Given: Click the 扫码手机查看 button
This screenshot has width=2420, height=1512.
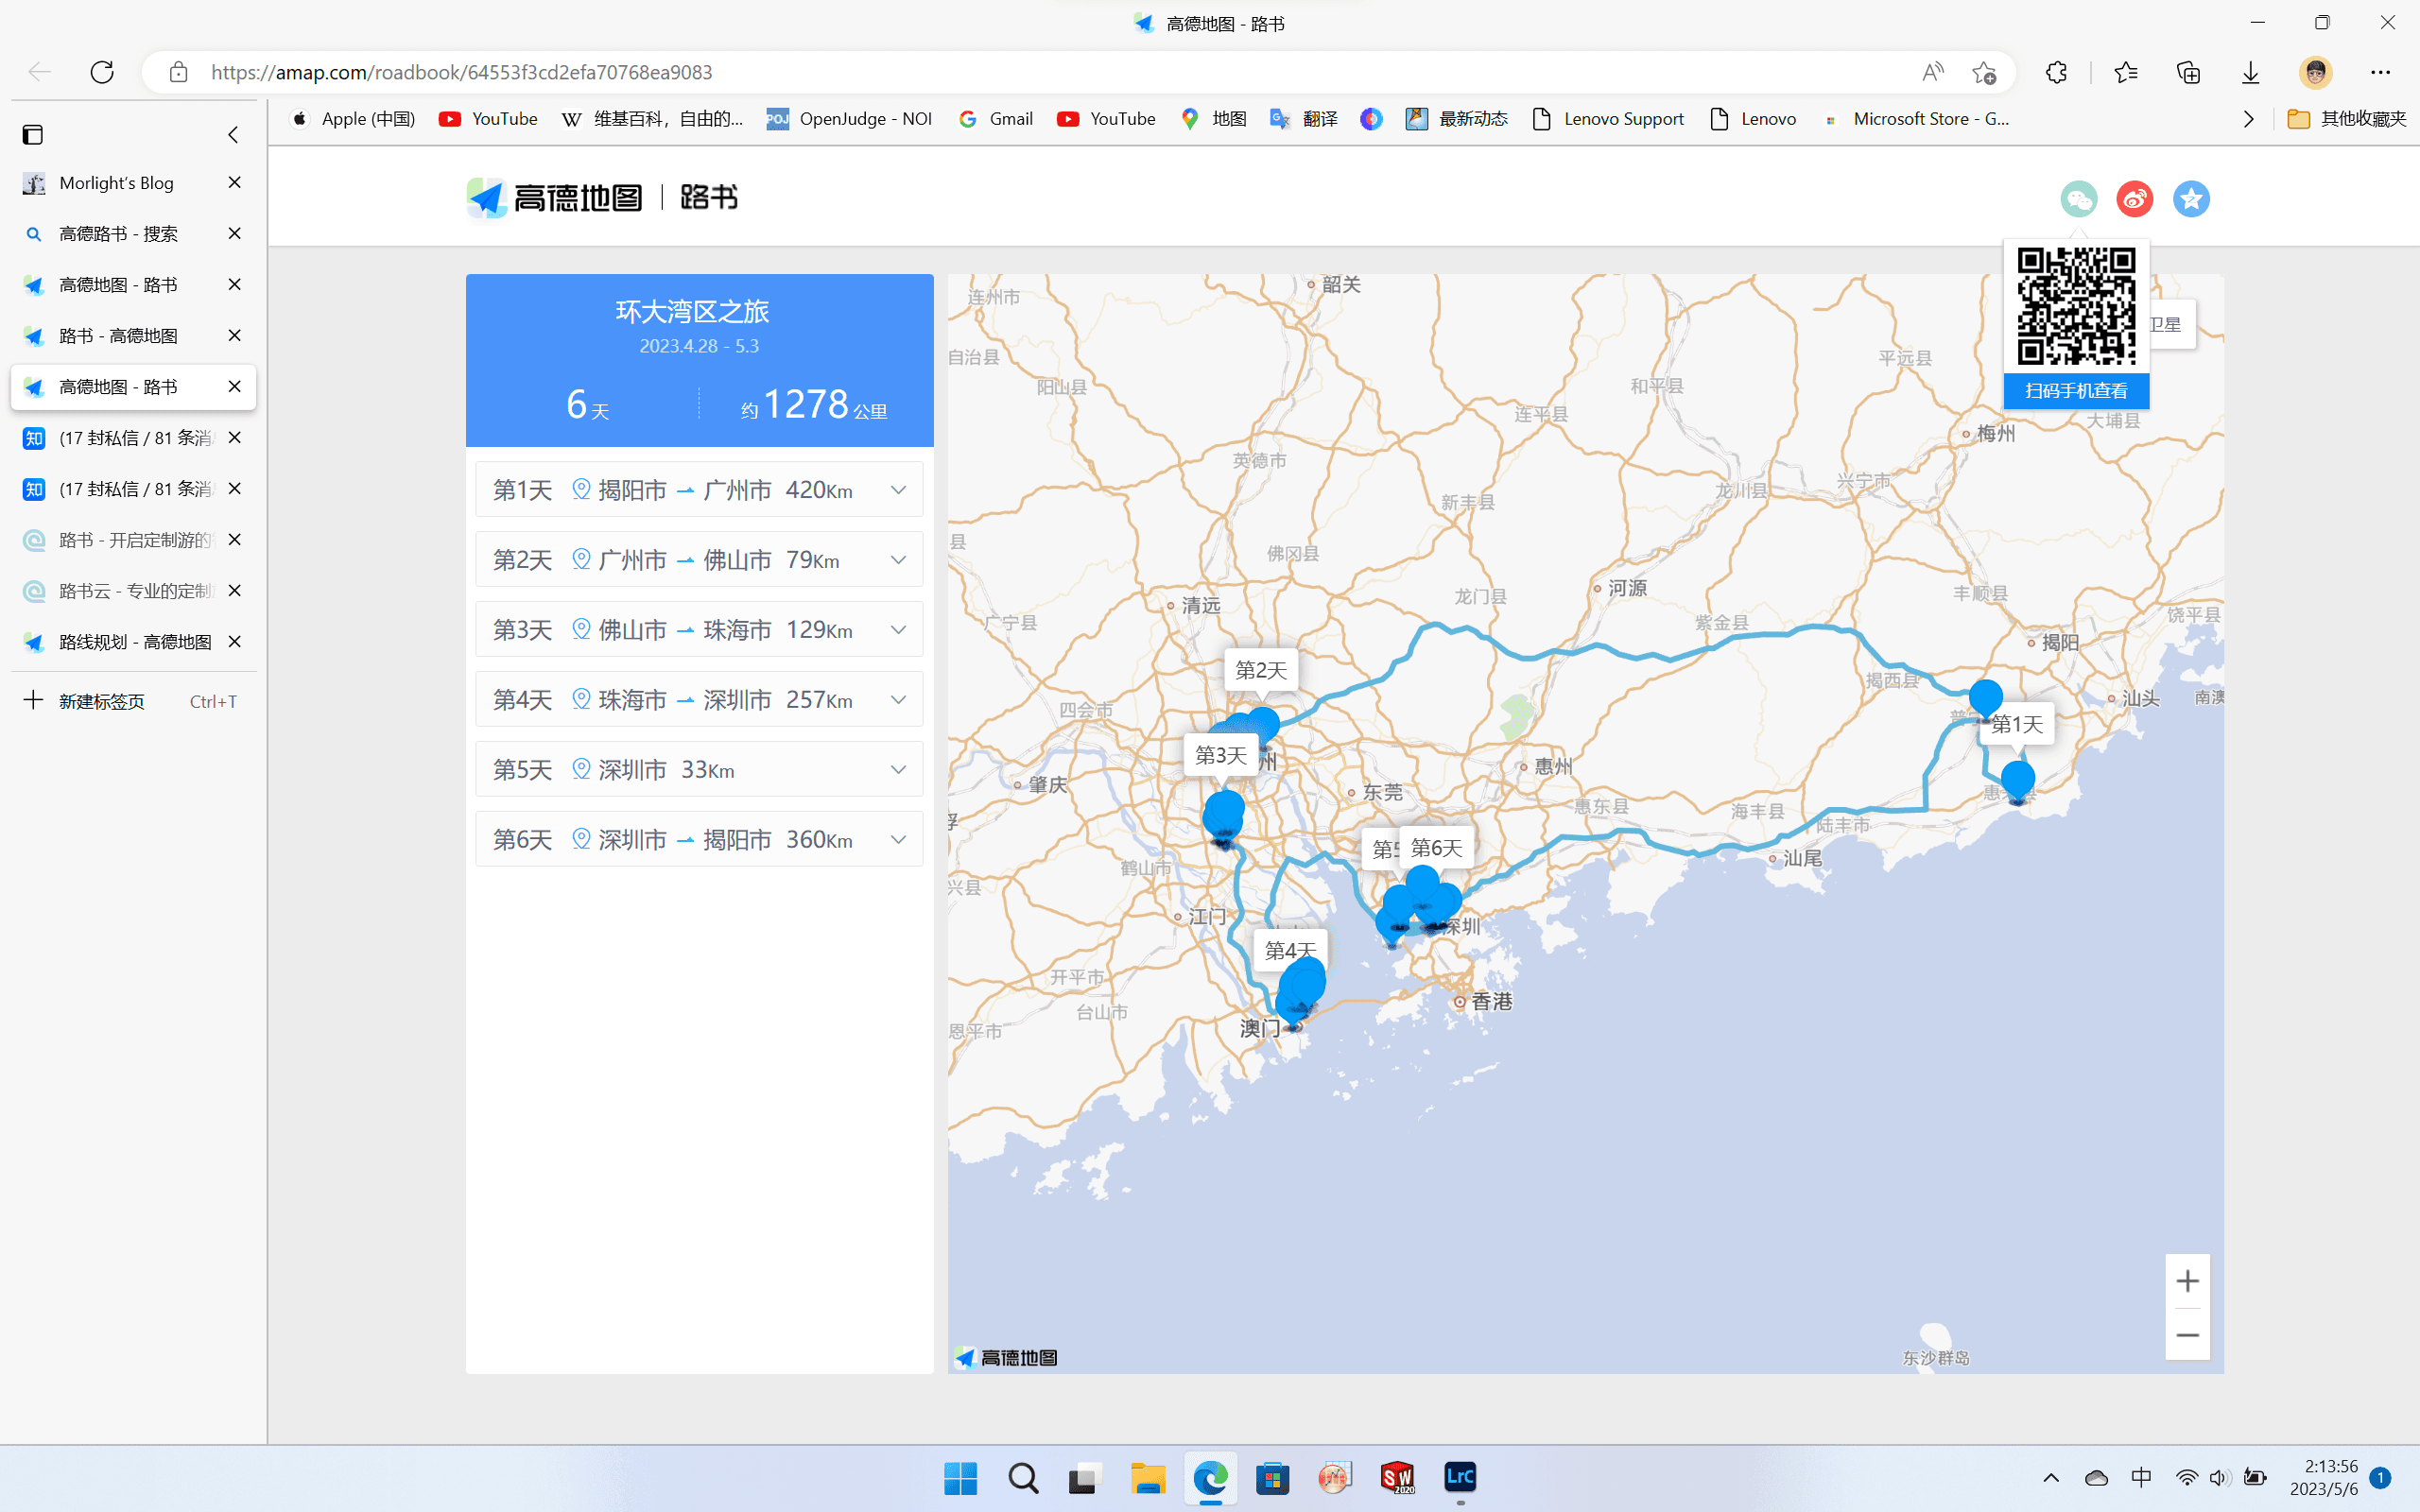Looking at the screenshot, I should pos(2076,391).
